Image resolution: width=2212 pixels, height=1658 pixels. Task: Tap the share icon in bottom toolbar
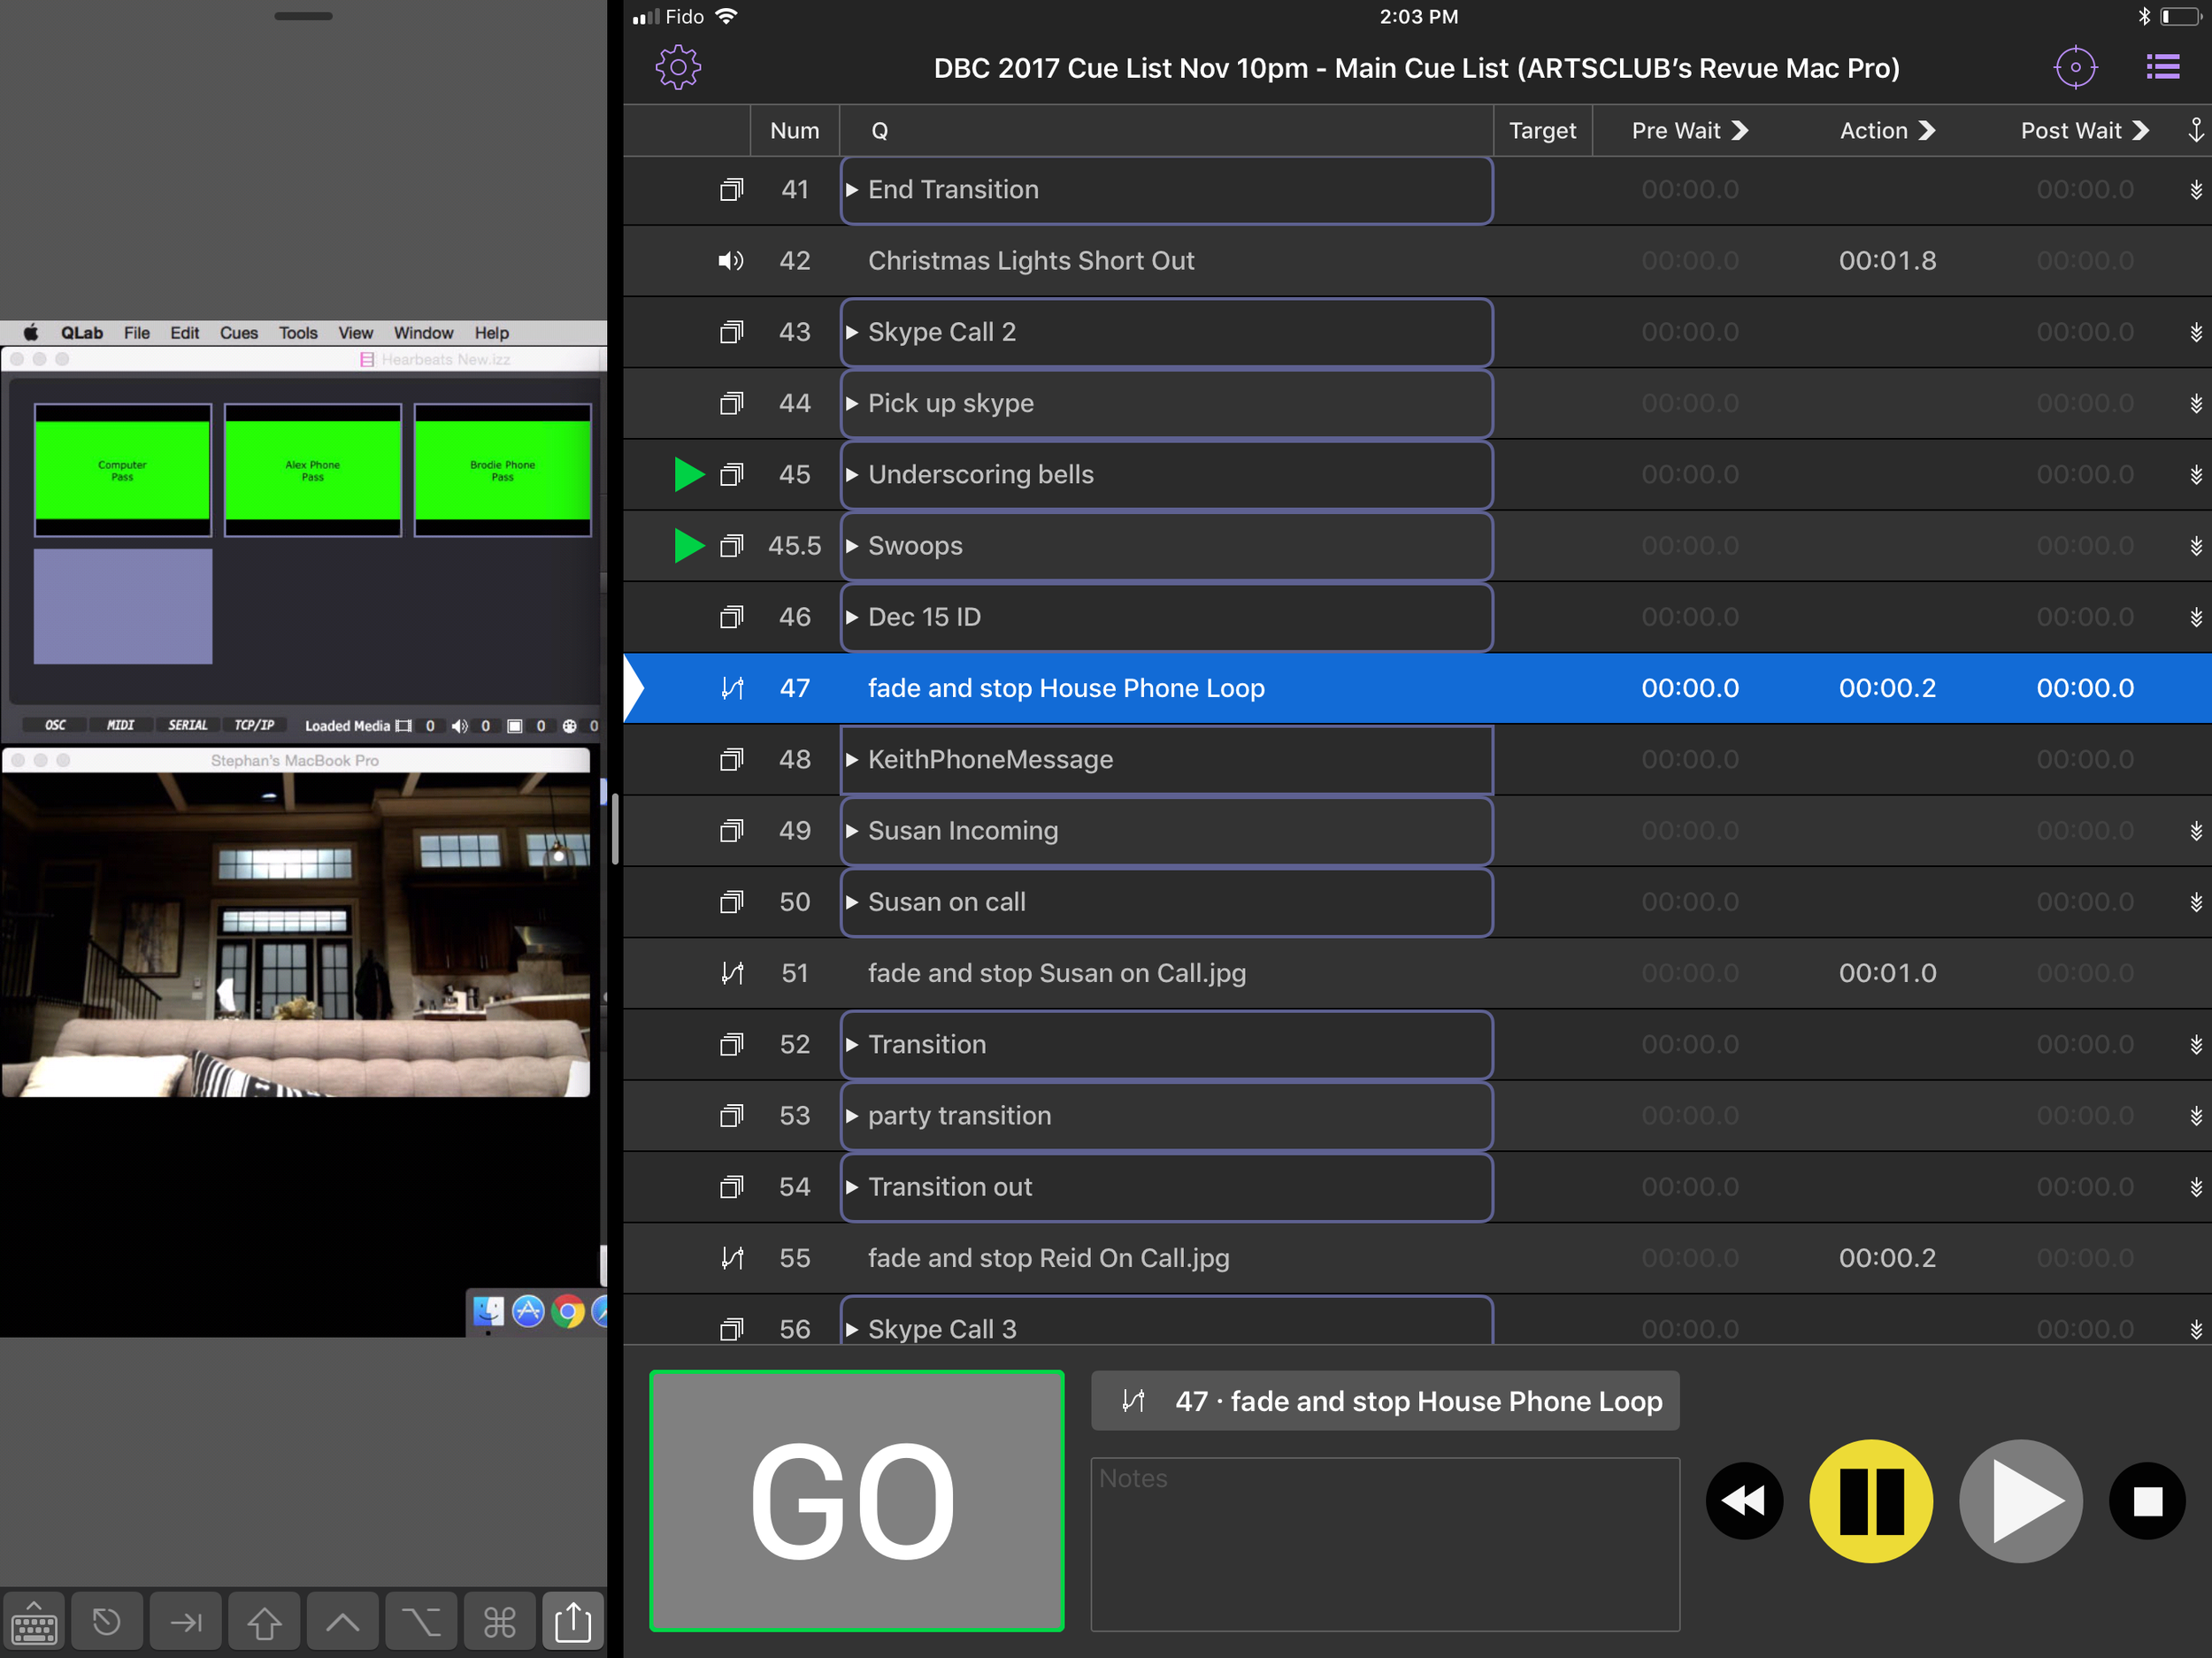(573, 1622)
